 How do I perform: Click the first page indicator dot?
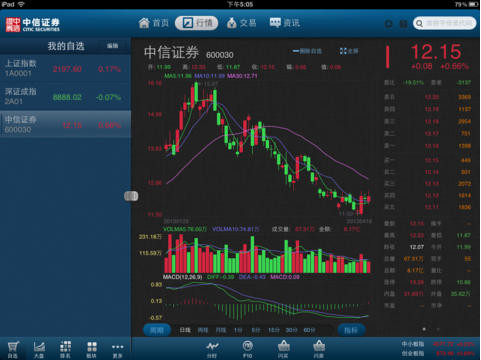[x=424, y=329]
